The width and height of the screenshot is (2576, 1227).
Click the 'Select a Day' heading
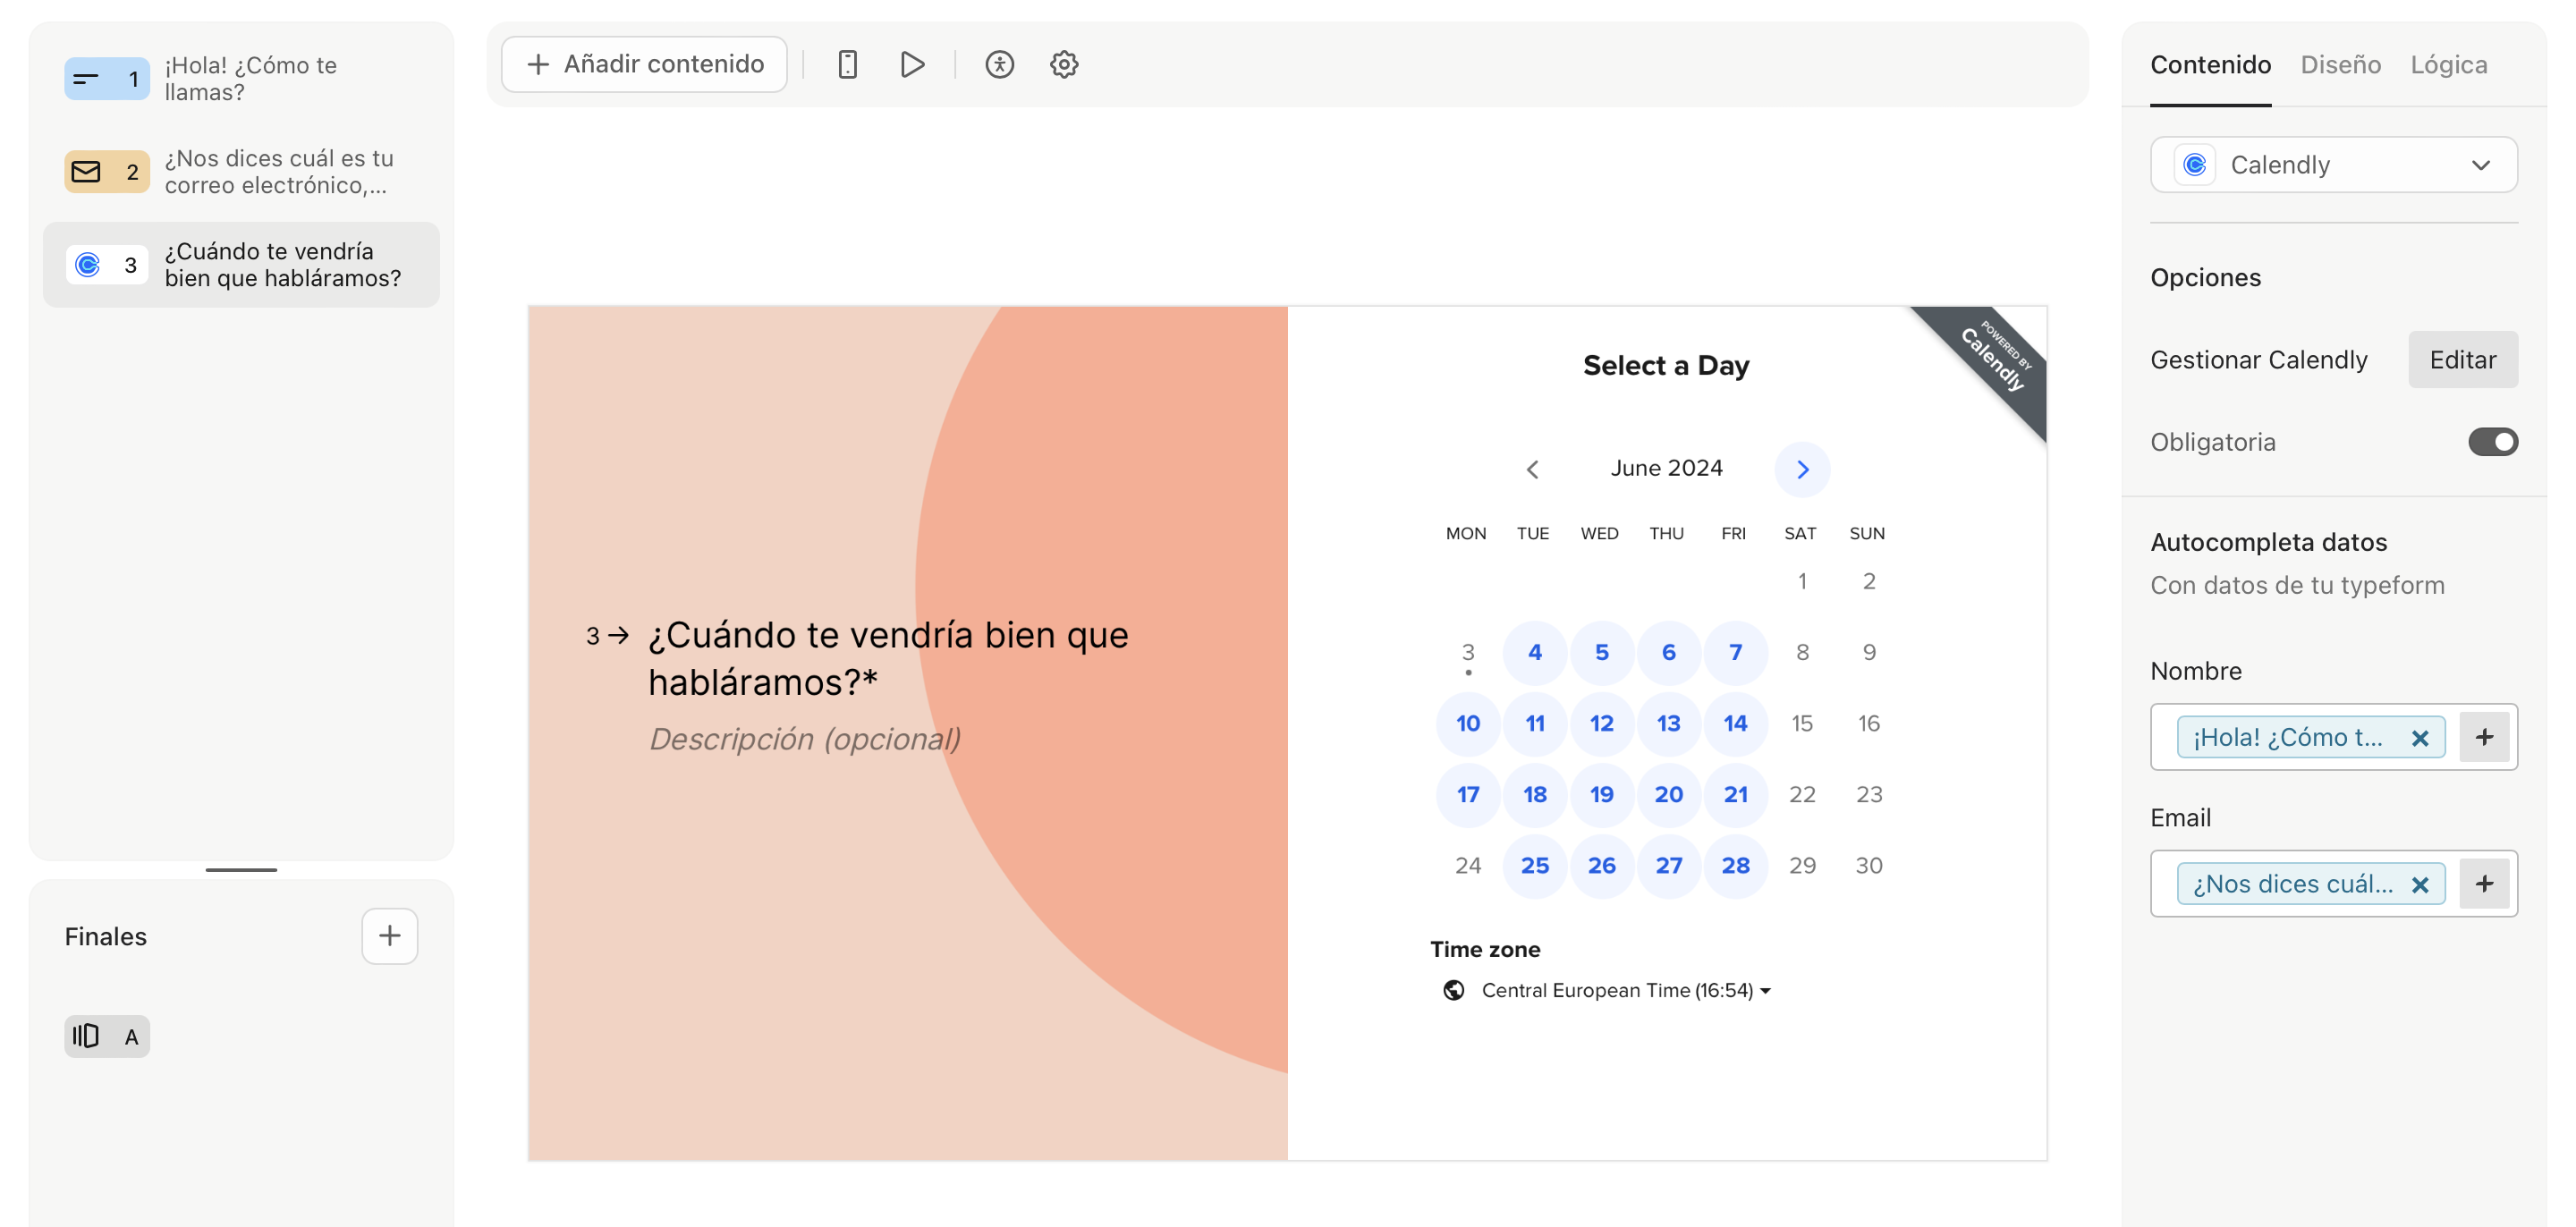point(1666,365)
